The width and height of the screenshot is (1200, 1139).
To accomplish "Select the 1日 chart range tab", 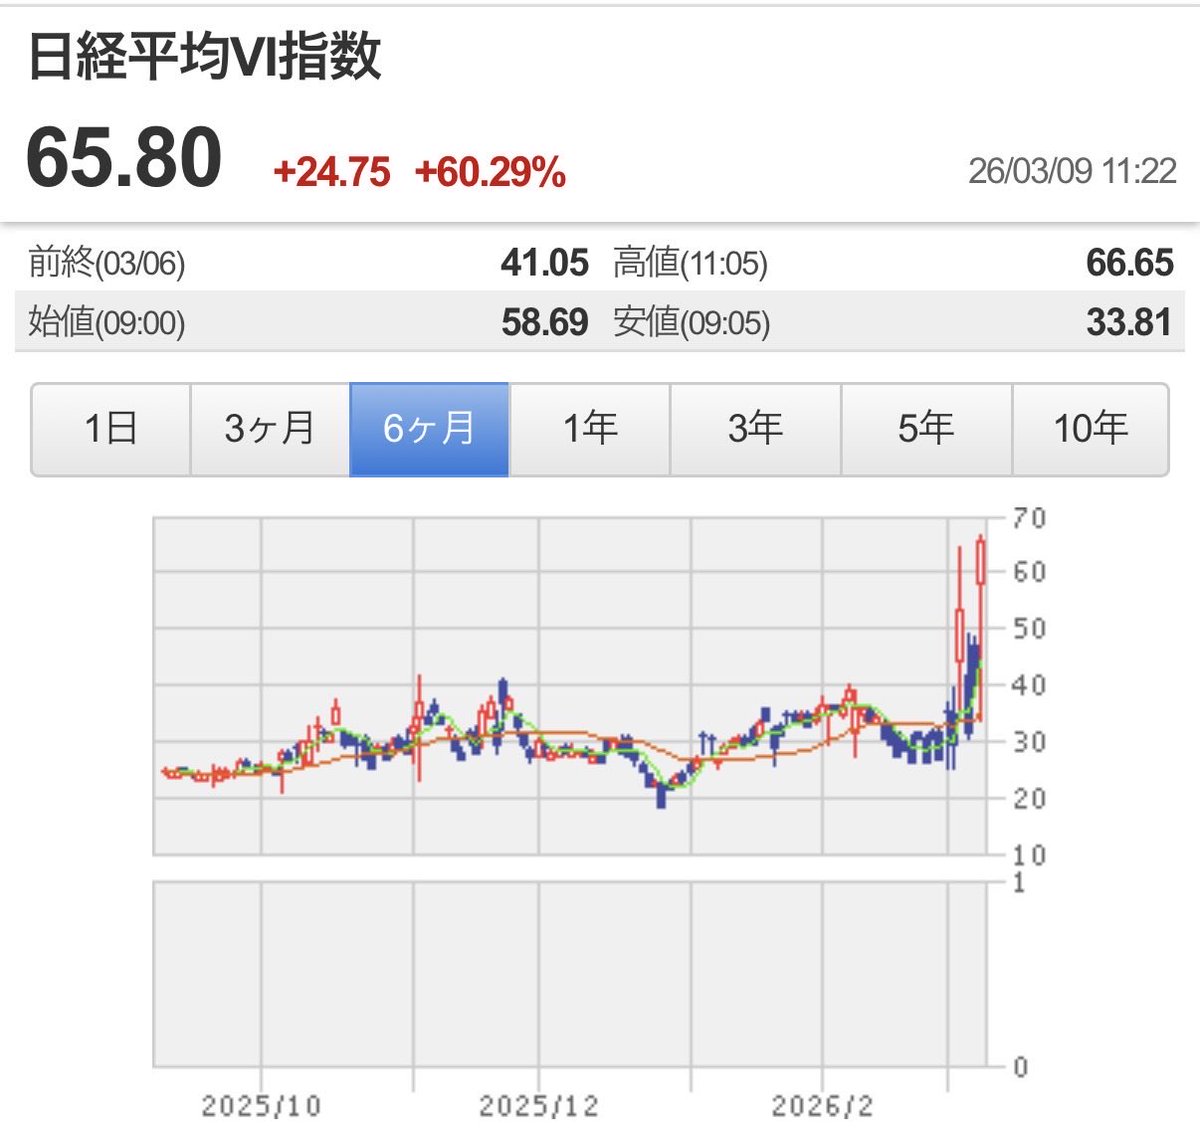I will tap(111, 429).
